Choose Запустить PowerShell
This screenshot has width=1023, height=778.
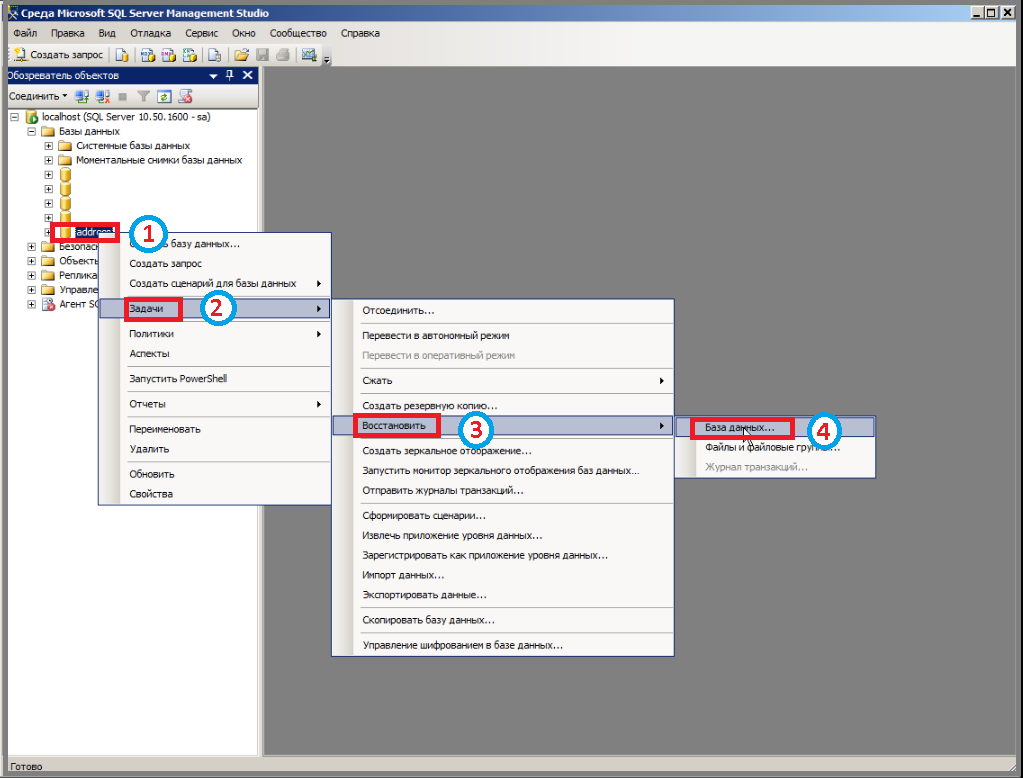click(215, 379)
